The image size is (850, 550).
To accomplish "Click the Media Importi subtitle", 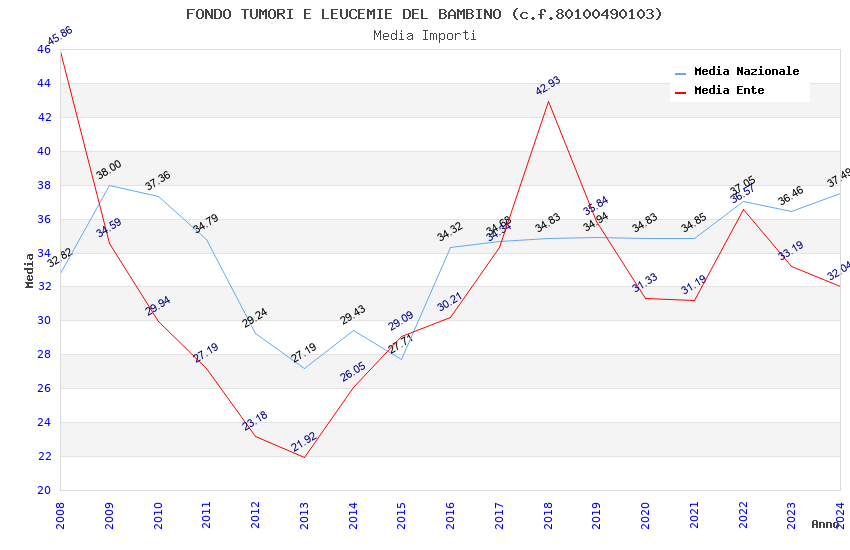I will click(x=424, y=36).
